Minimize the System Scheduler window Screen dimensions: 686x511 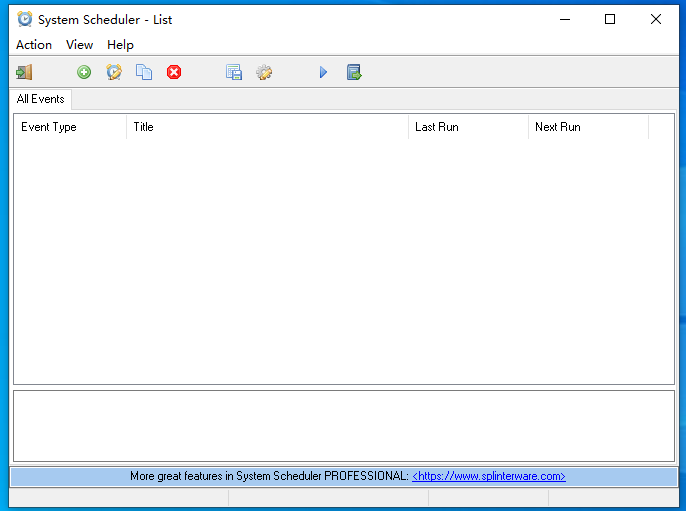[x=565, y=19]
